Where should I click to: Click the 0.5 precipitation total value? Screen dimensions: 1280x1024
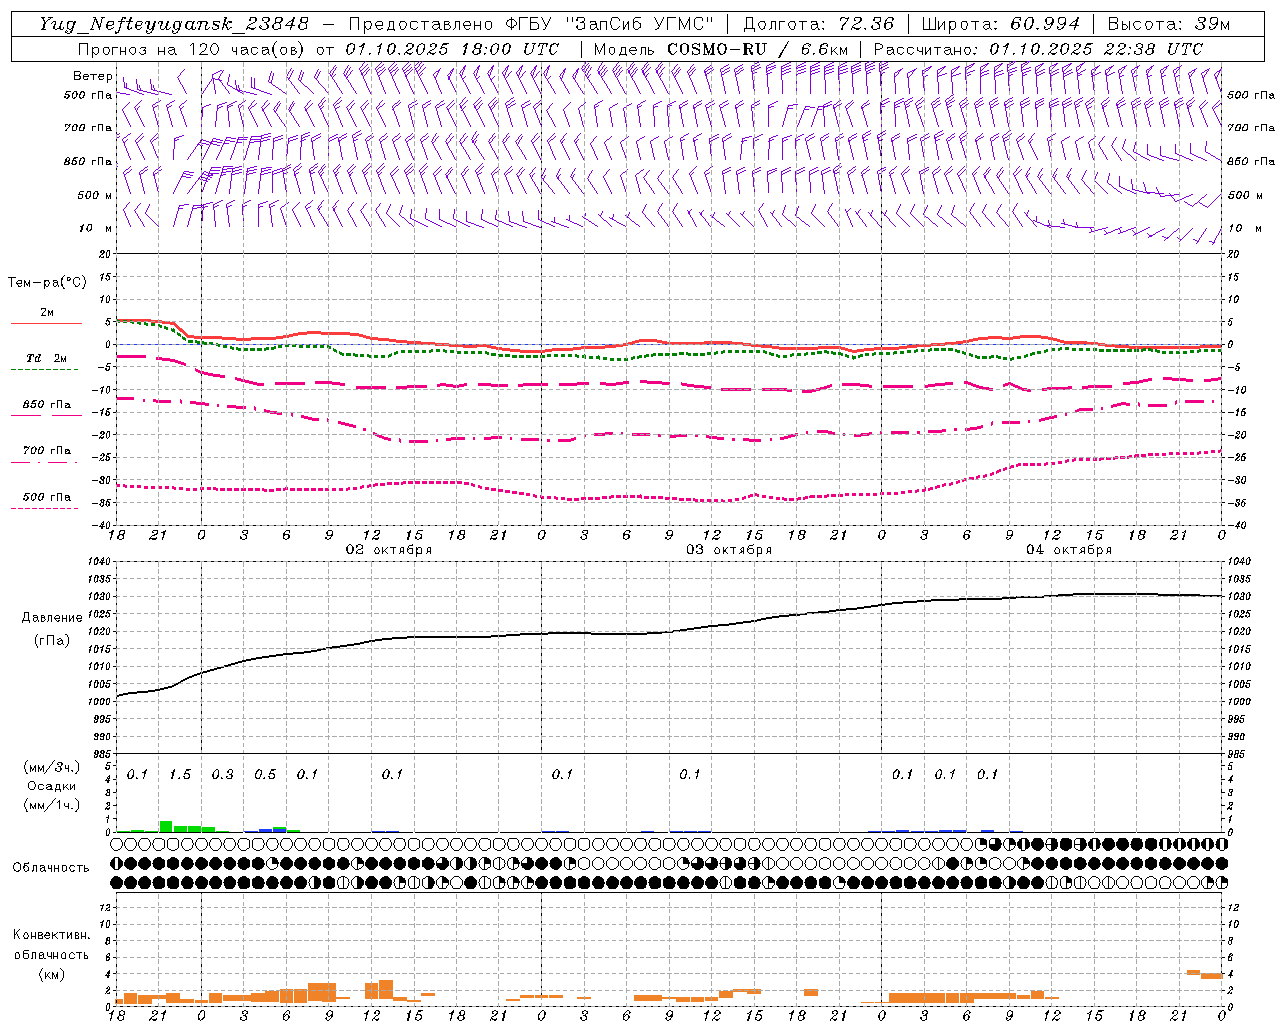265,774
